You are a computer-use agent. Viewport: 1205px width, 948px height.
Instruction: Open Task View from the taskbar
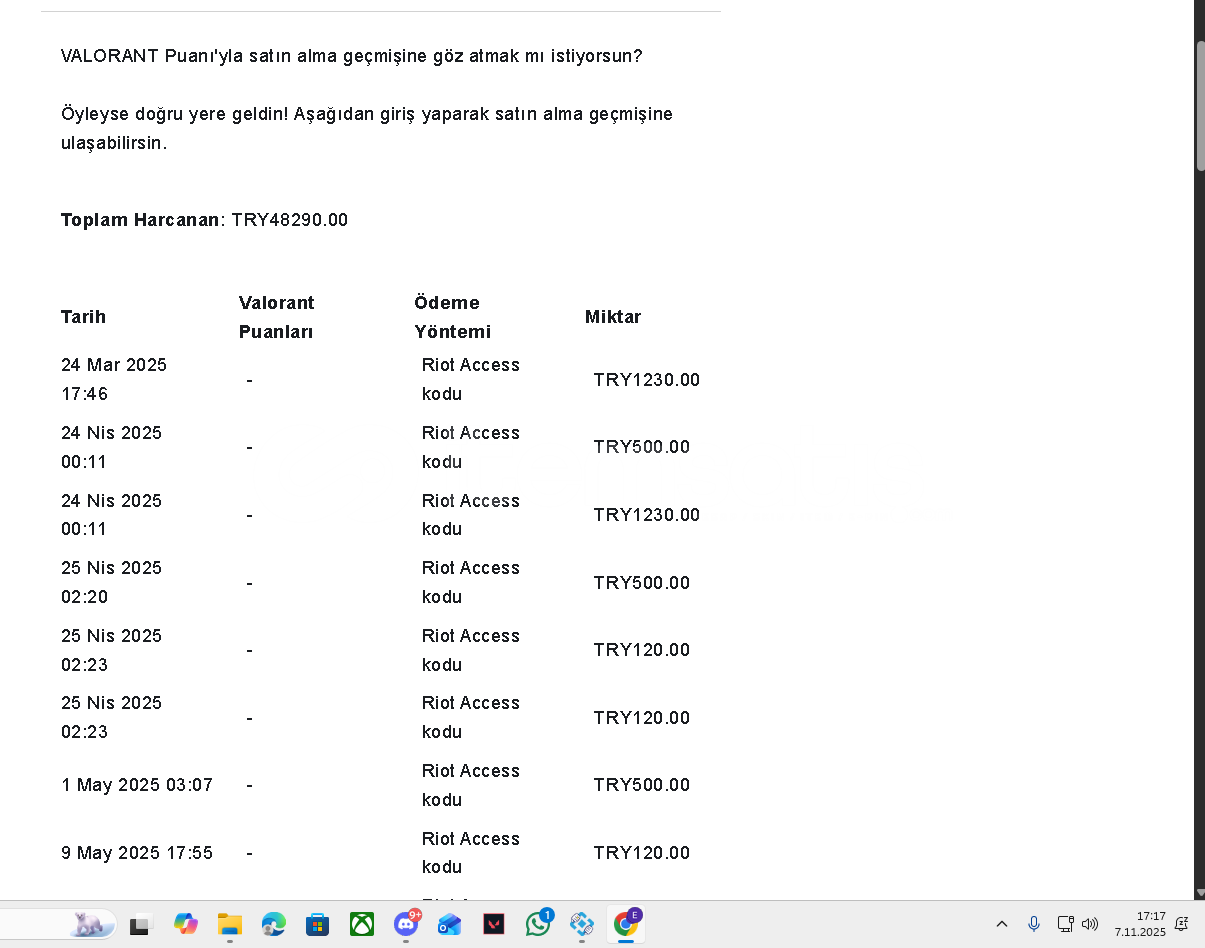[x=140, y=925]
